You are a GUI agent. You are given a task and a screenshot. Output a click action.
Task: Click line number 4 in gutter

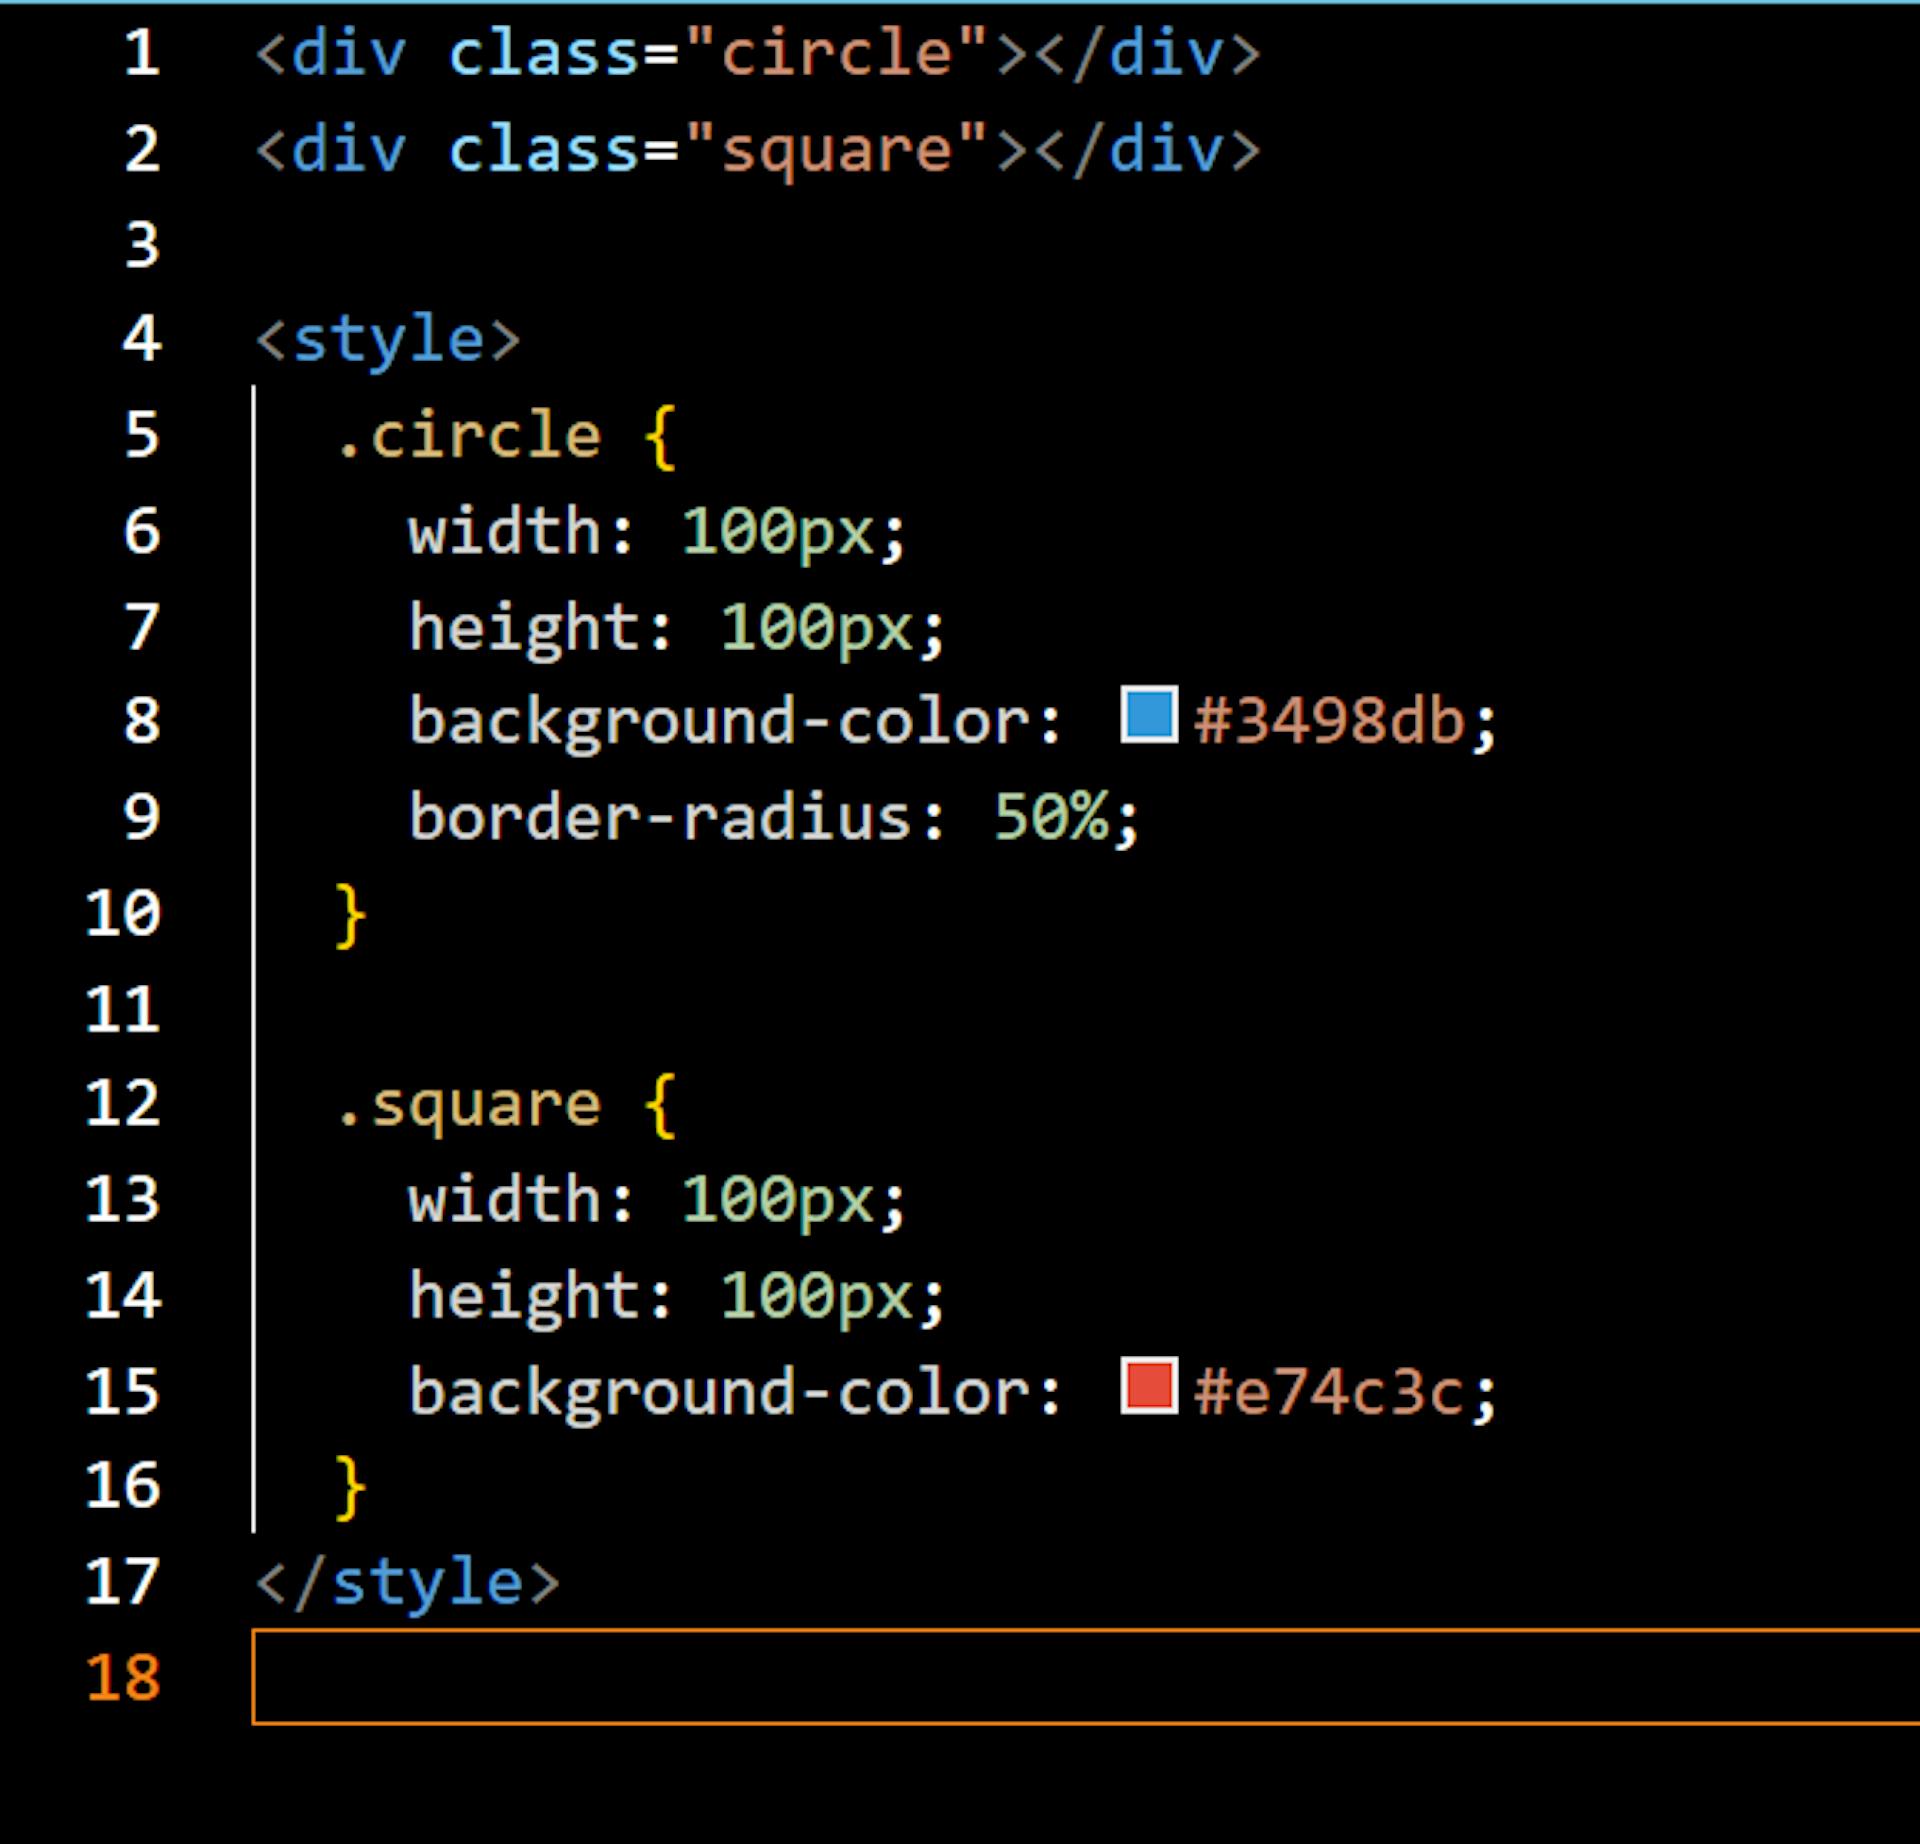(x=142, y=339)
